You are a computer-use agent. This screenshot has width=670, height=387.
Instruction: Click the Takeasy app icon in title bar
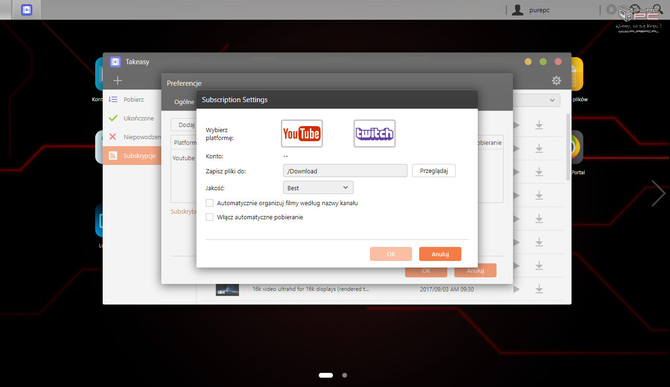115,62
